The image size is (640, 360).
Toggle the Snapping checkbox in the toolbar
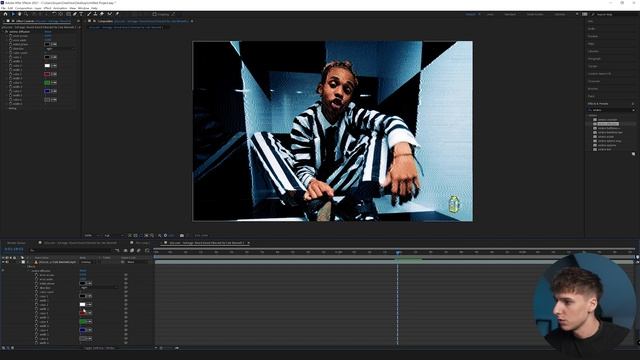point(154,14)
